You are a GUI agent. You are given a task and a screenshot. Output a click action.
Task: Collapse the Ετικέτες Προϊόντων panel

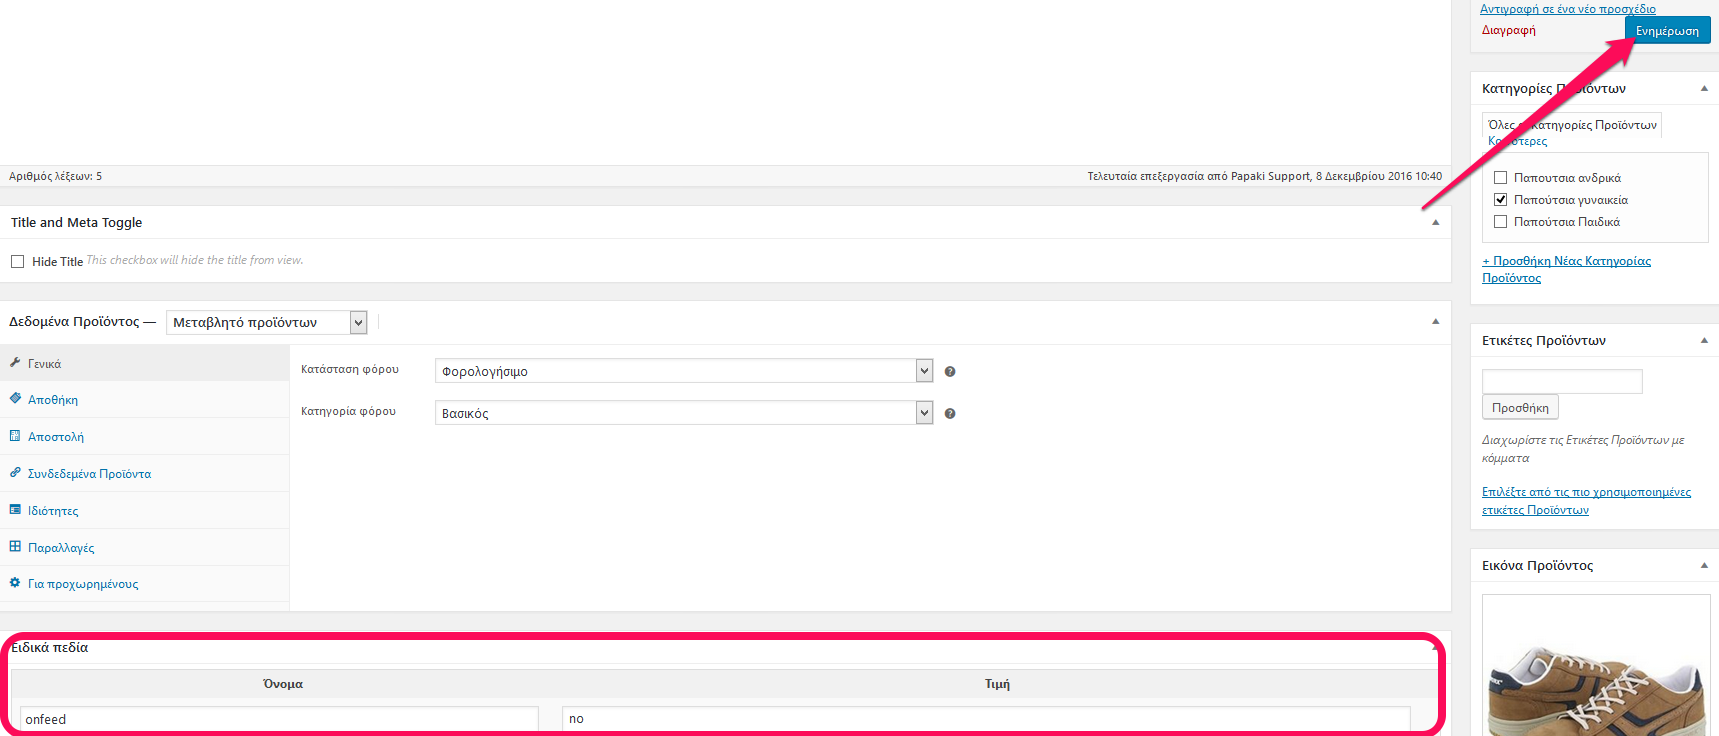coord(1704,341)
